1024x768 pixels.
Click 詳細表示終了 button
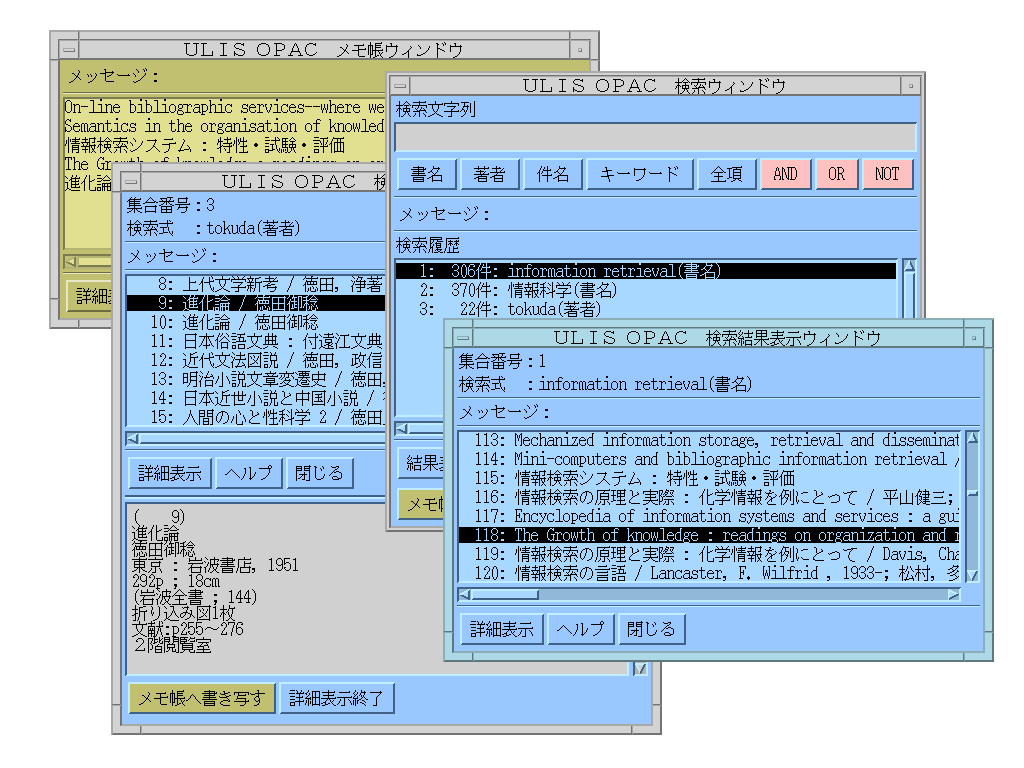(336, 698)
